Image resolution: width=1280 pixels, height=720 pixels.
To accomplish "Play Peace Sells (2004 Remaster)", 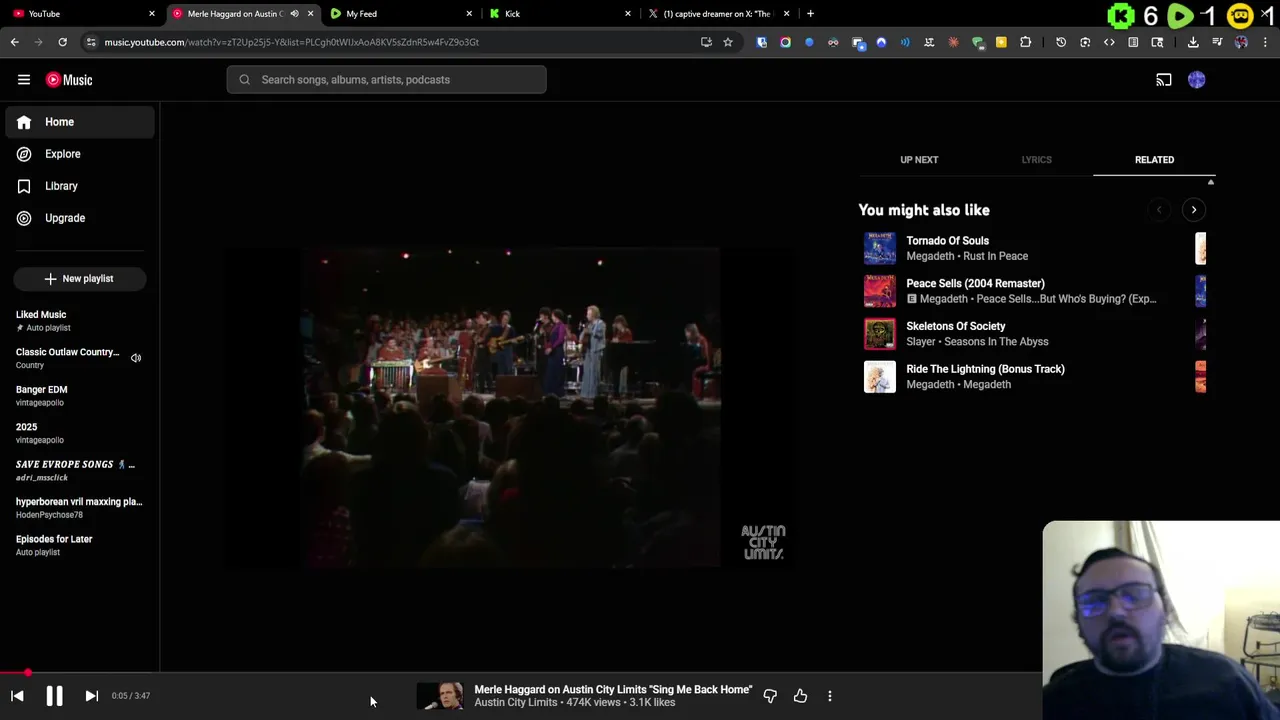I will (x=975, y=284).
